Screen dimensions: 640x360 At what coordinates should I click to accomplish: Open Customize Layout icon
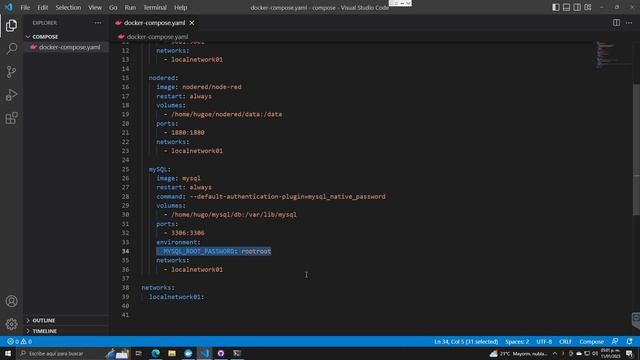point(588,7)
